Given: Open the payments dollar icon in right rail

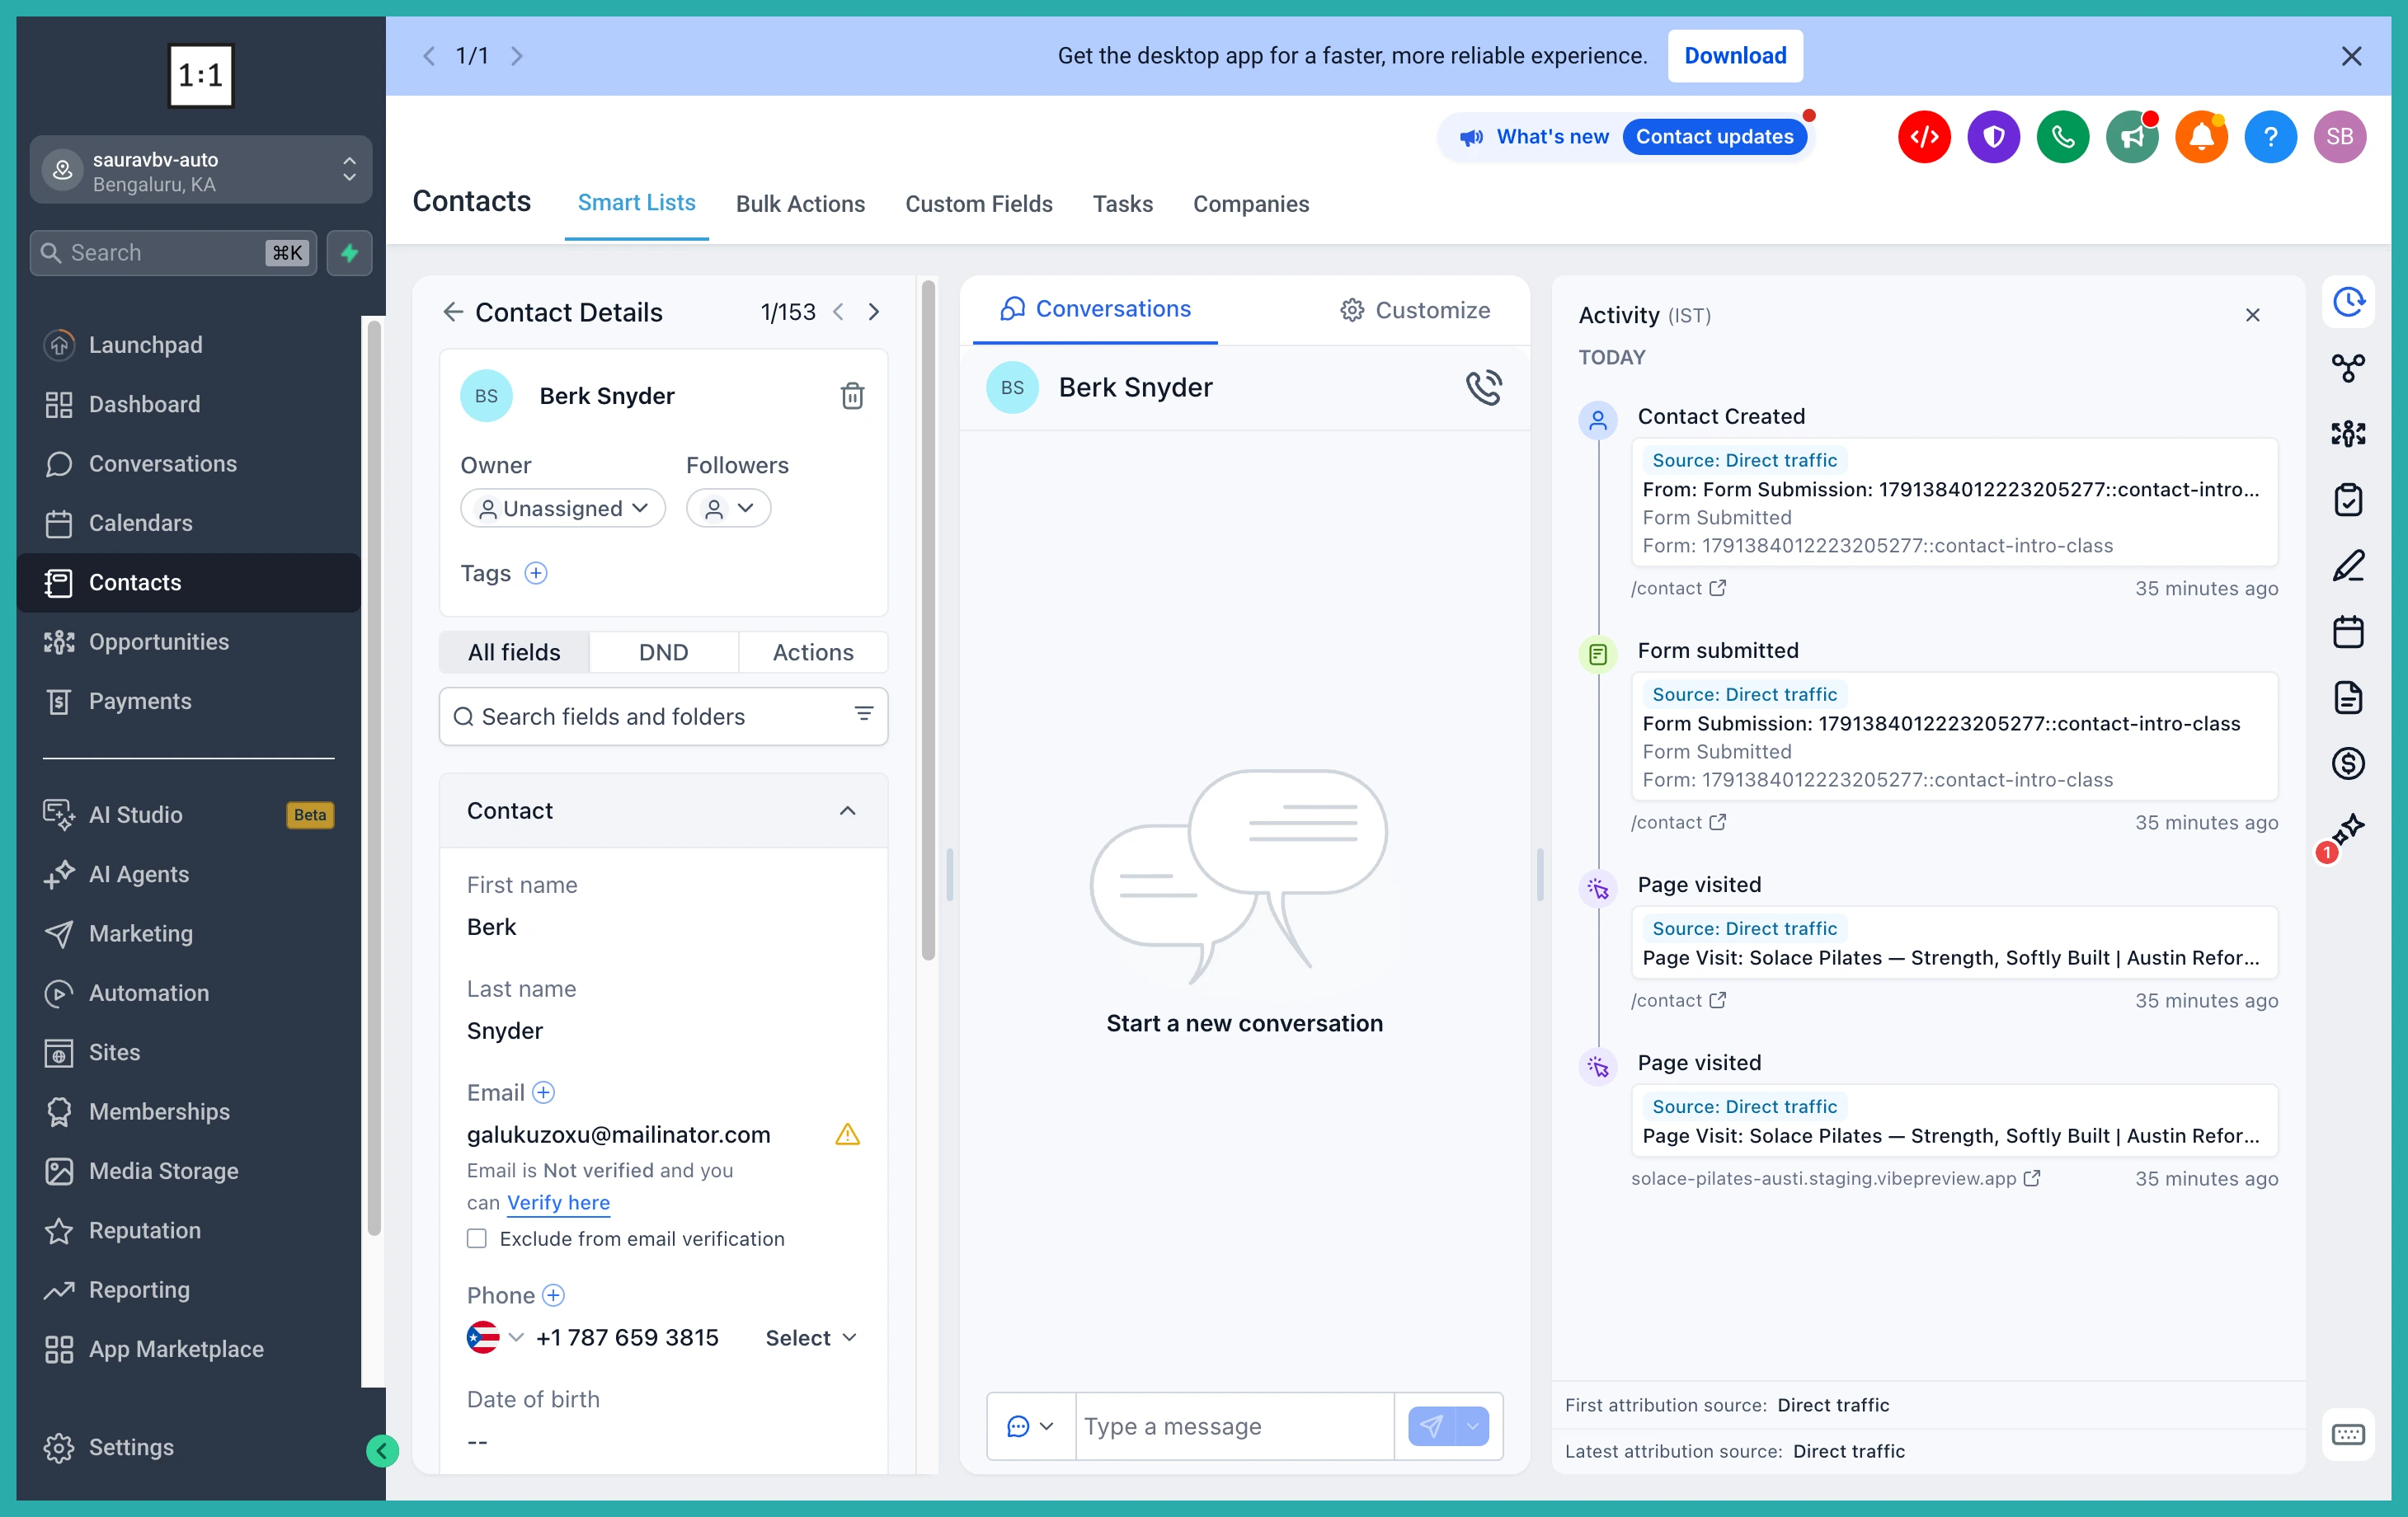Looking at the screenshot, I should point(2348,763).
